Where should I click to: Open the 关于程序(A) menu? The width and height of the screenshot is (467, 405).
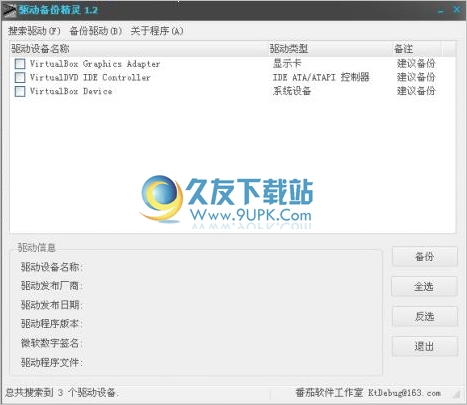coord(157,31)
